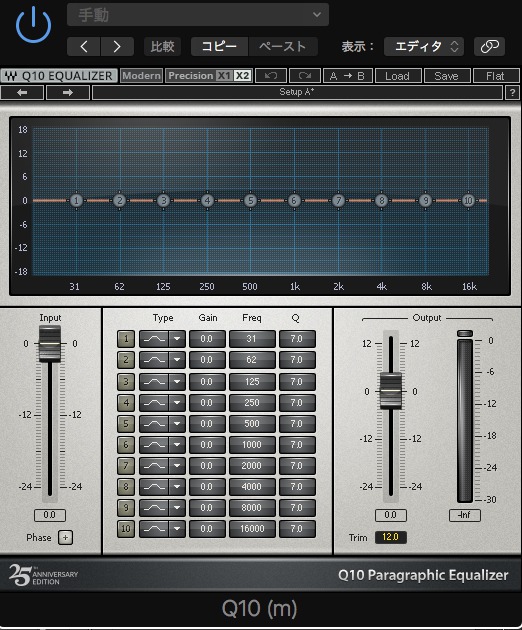Open band 4 filter type dropdown arrow
Viewport: 522px width, 630px height.
(177, 402)
